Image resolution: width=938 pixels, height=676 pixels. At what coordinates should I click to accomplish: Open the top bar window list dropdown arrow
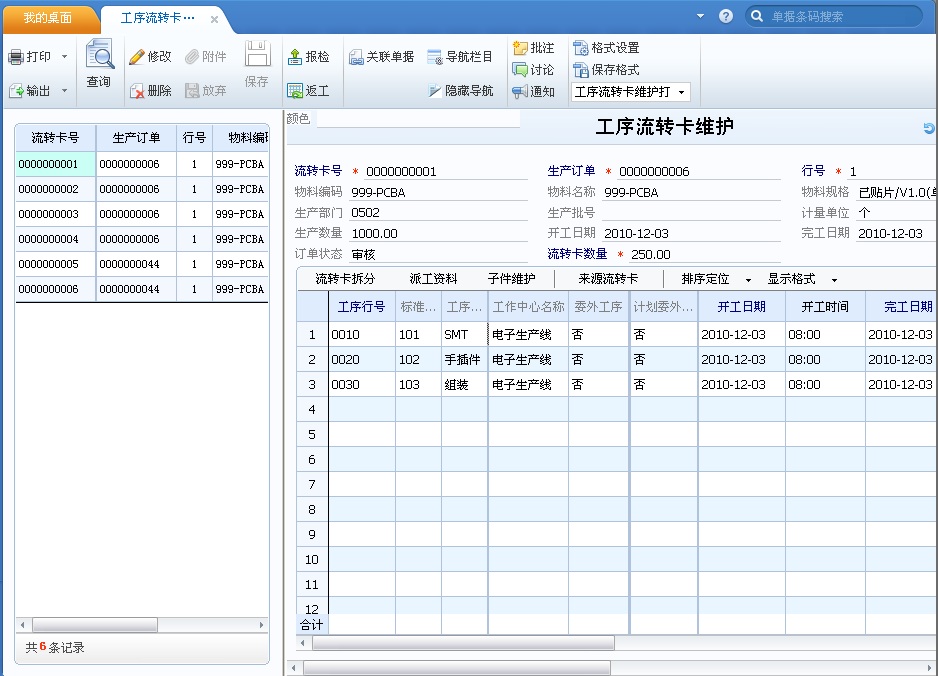coord(701,16)
